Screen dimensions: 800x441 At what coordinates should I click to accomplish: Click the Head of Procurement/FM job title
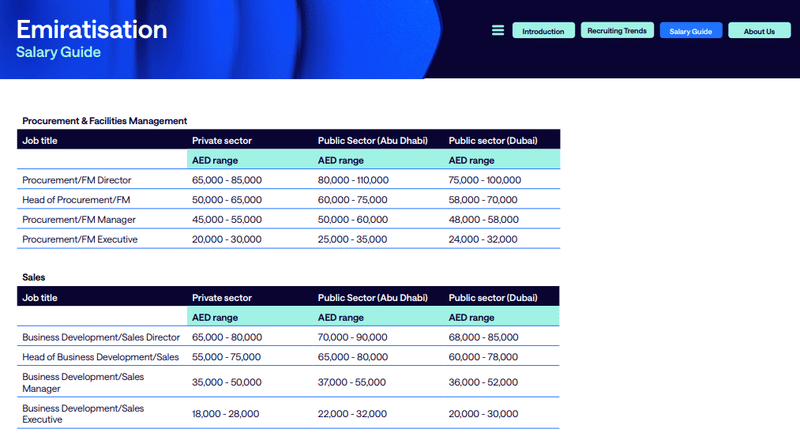pyautogui.click(x=76, y=200)
